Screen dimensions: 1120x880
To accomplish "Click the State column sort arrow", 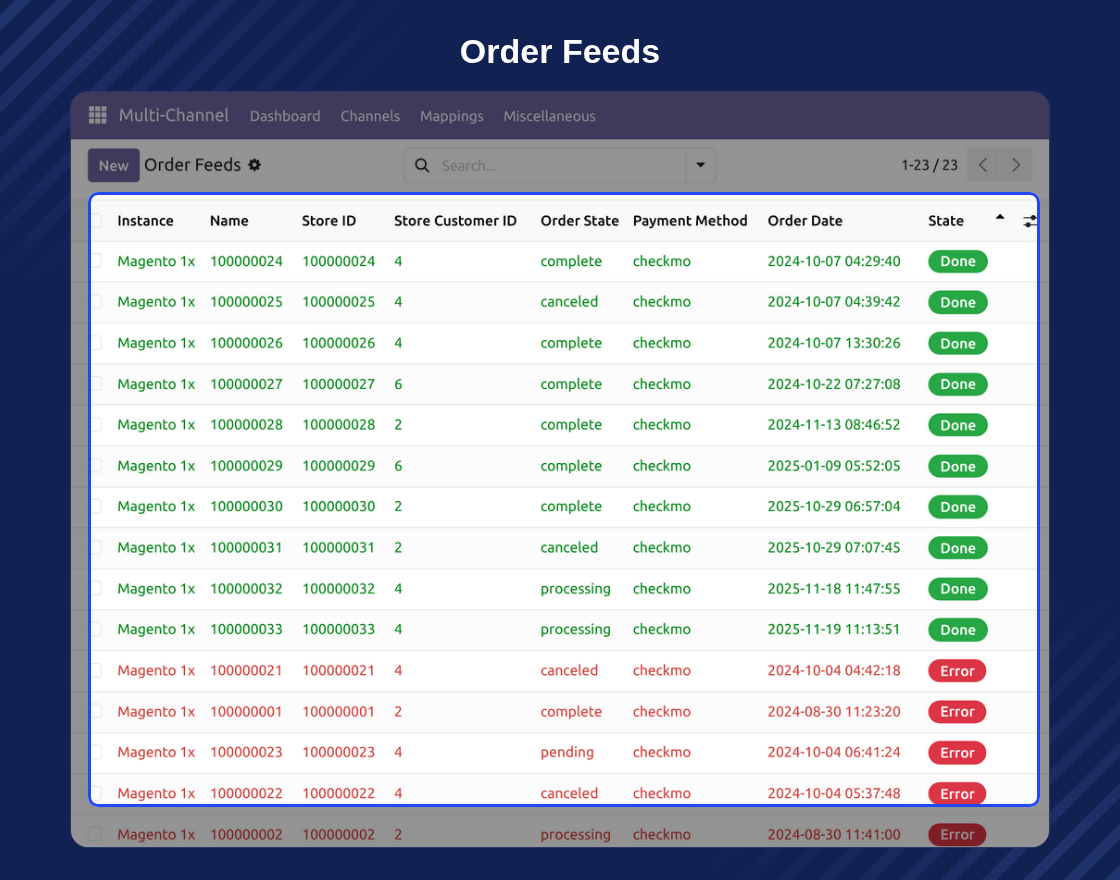I will (1000, 217).
